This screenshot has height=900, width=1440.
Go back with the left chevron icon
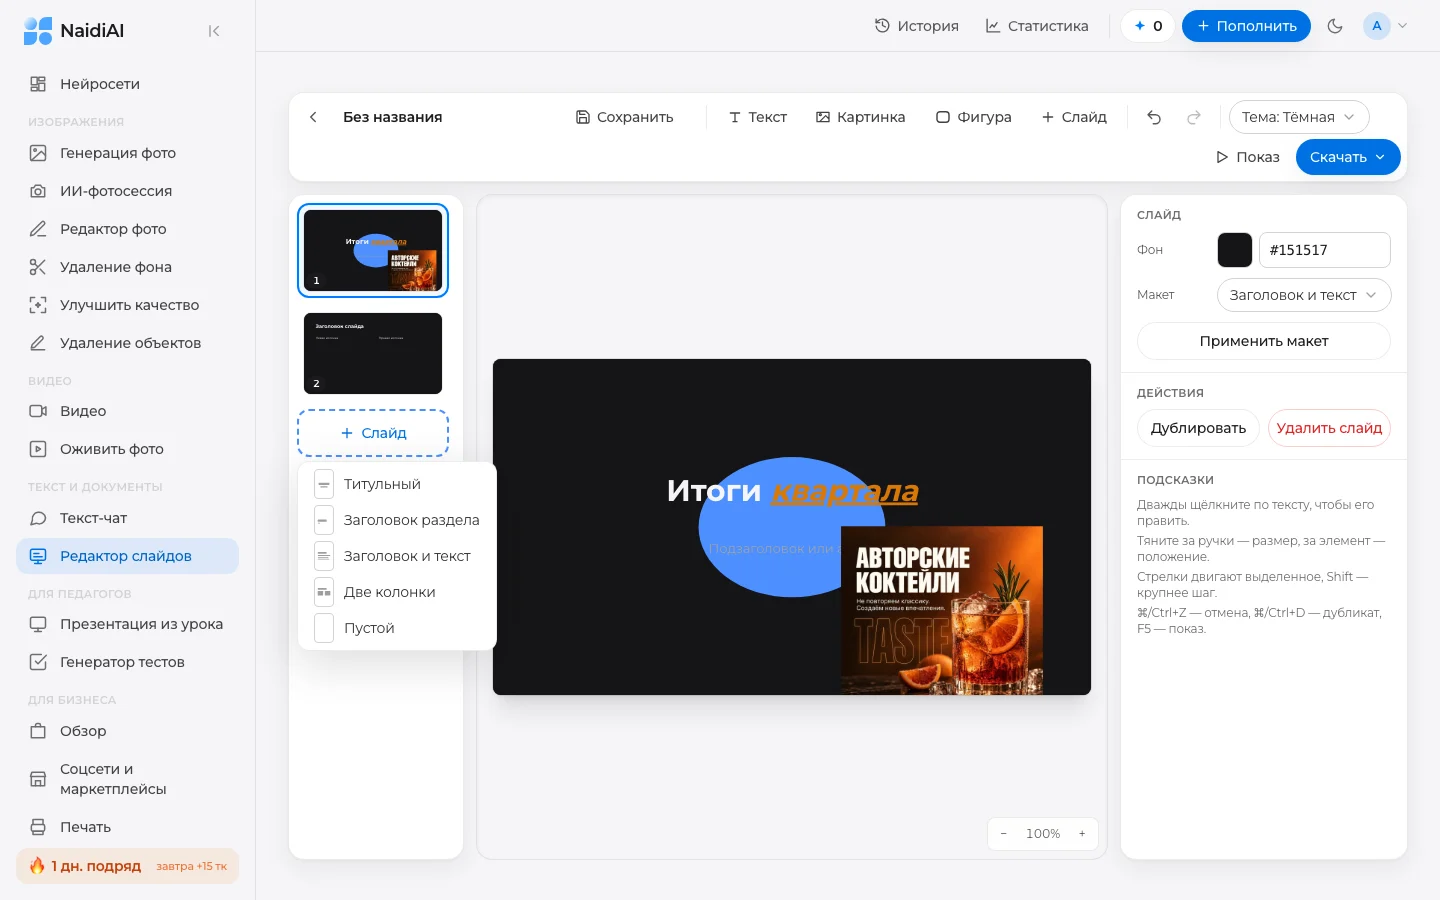313,117
